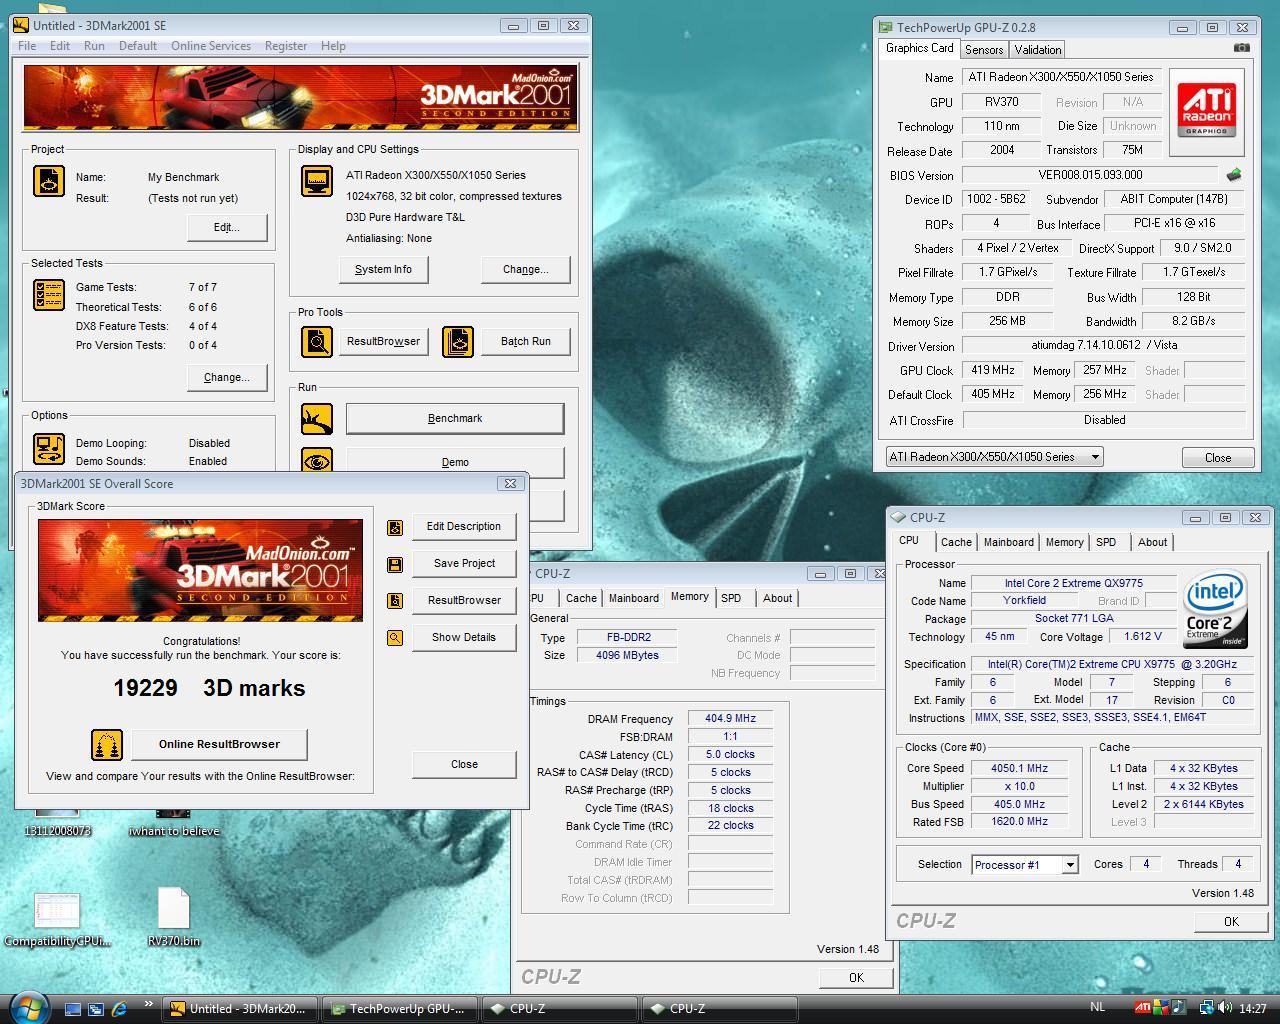Viewport: 1280px width, 1024px height.
Task: Click the Online ResultBrowser button
Action: click(x=219, y=745)
